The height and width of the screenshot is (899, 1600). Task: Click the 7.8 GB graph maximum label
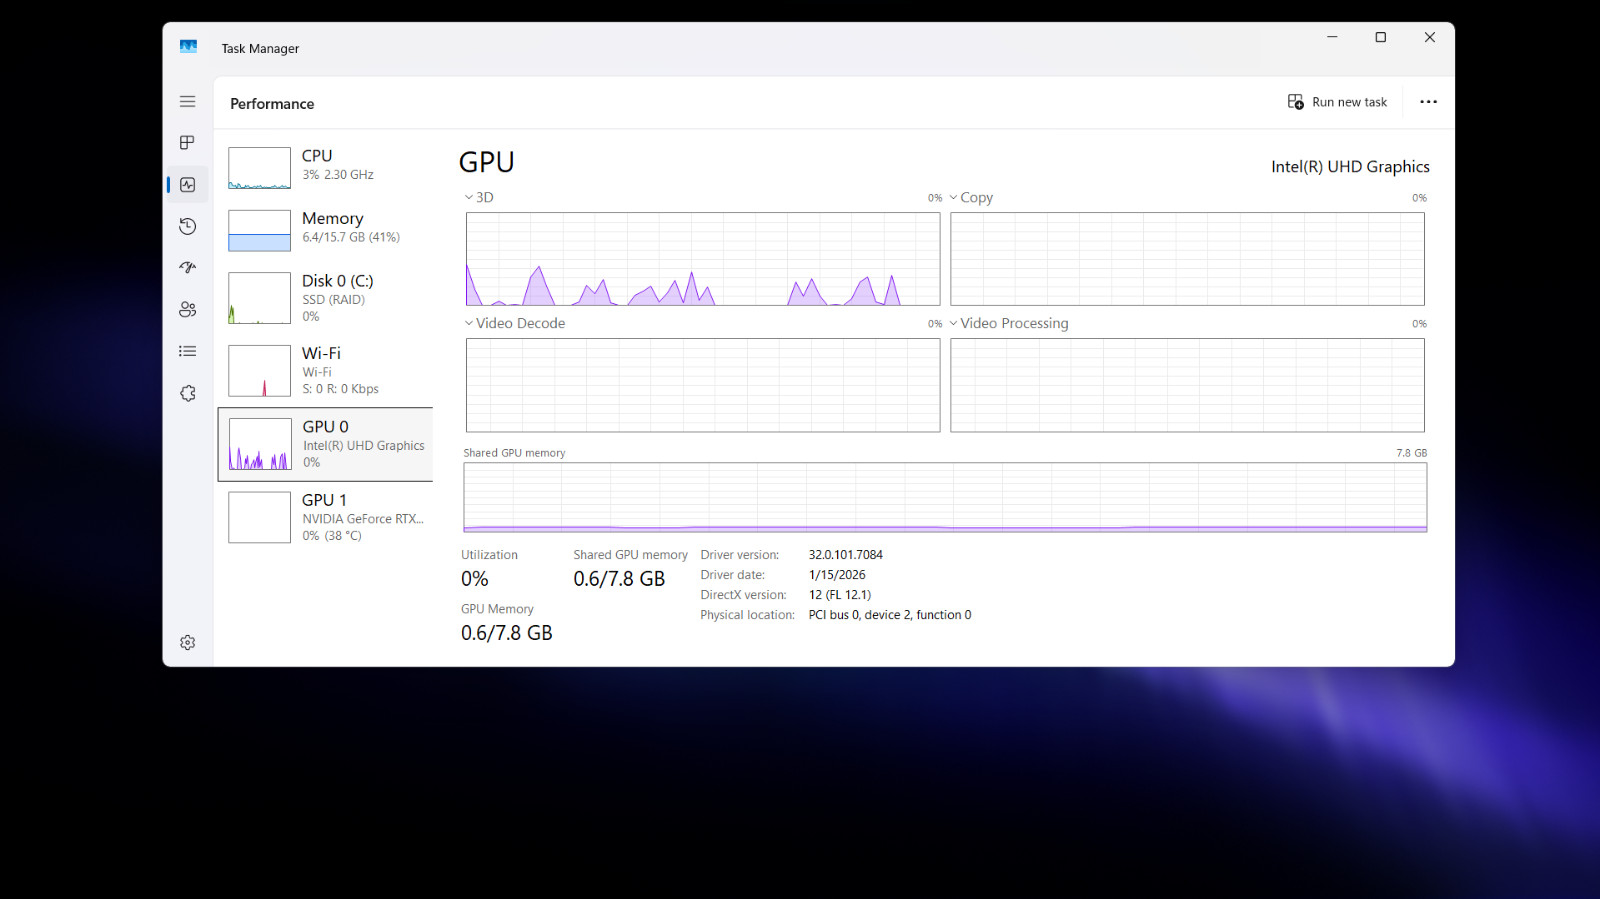1412,453
